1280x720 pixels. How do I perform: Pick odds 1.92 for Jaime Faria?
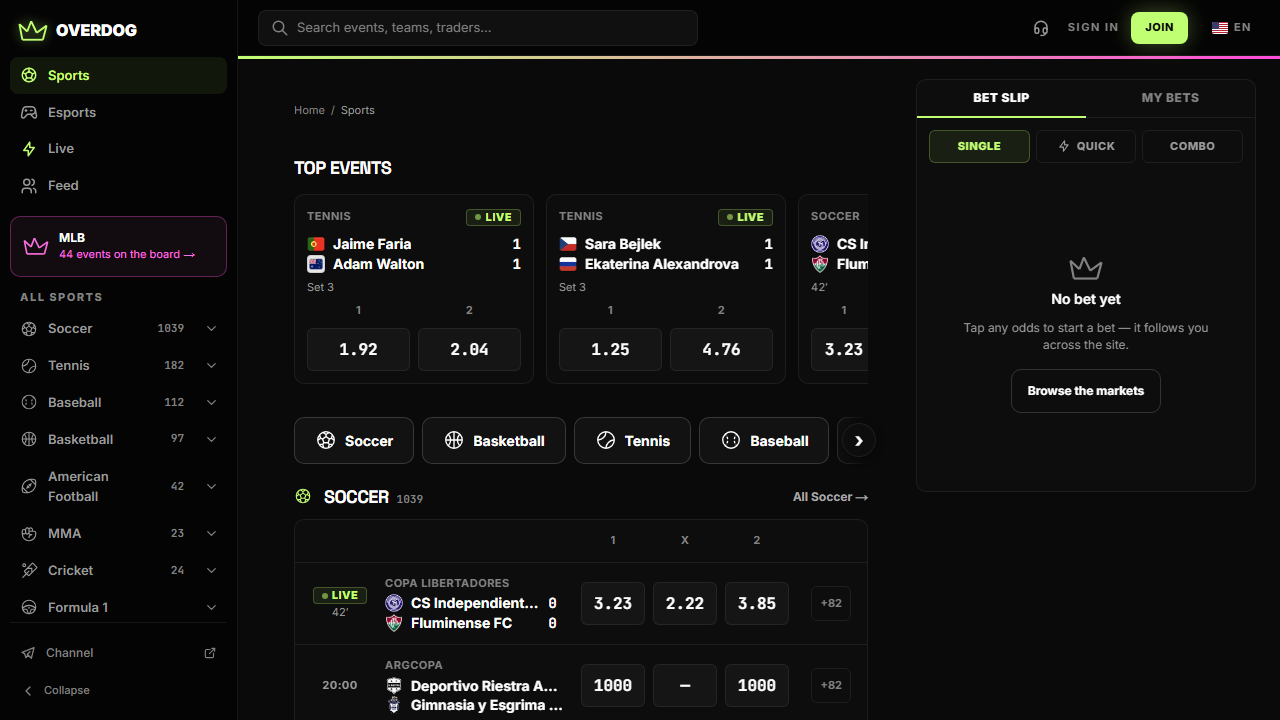coord(358,349)
